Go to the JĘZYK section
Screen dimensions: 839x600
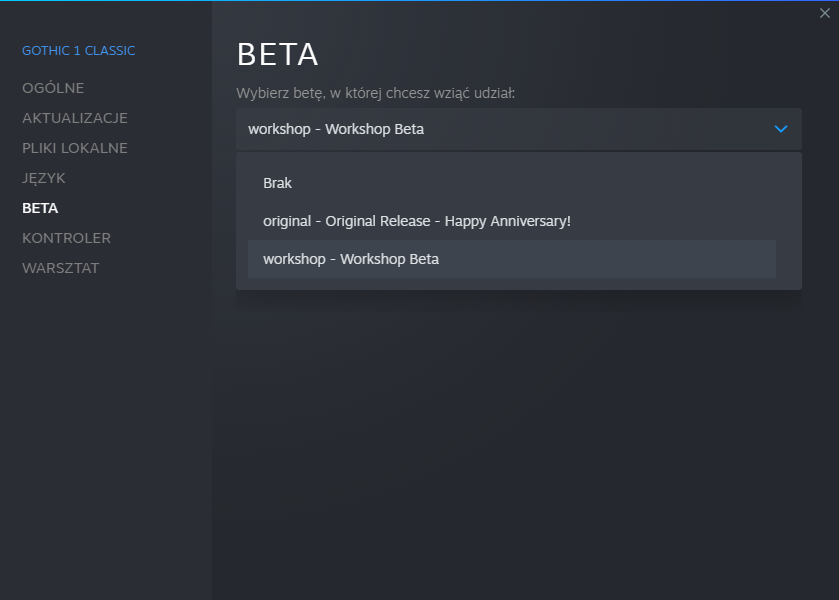click(44, 178)
